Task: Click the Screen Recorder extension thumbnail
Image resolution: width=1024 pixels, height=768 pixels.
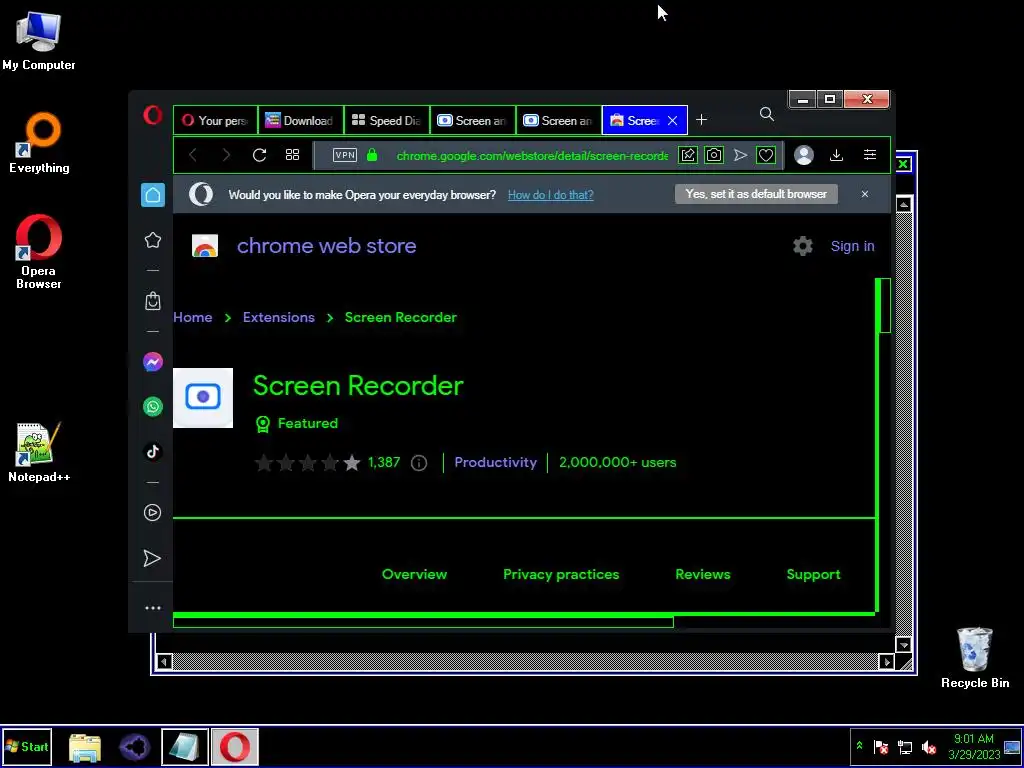Action: tap(203, 398)
